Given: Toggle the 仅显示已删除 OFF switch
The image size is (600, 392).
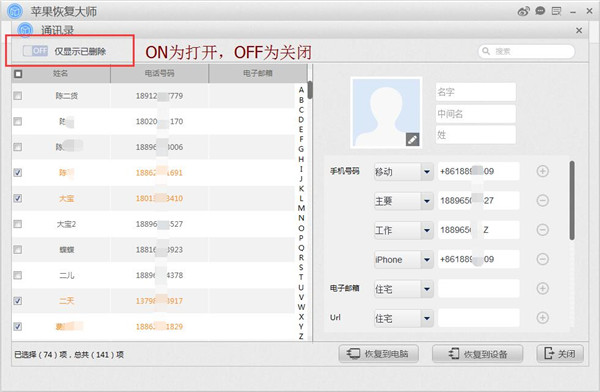Looking at the screenshot, I should (x=35, y=51).
